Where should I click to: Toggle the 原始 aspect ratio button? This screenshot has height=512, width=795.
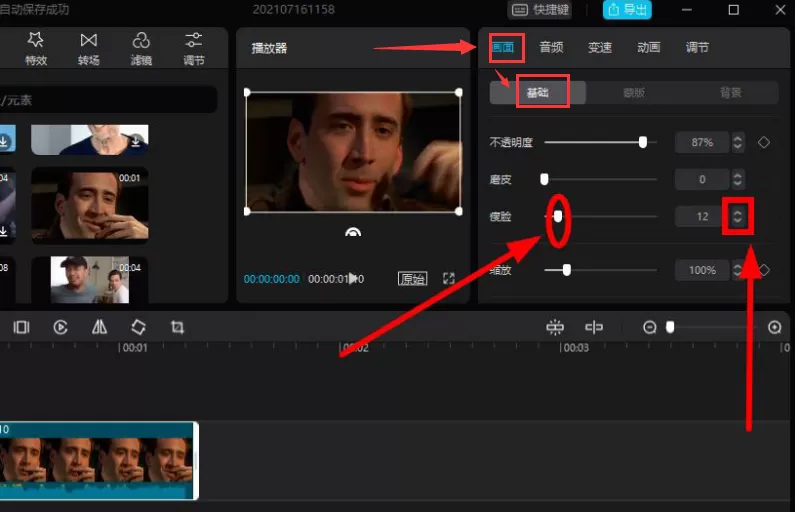pos(412,278)
